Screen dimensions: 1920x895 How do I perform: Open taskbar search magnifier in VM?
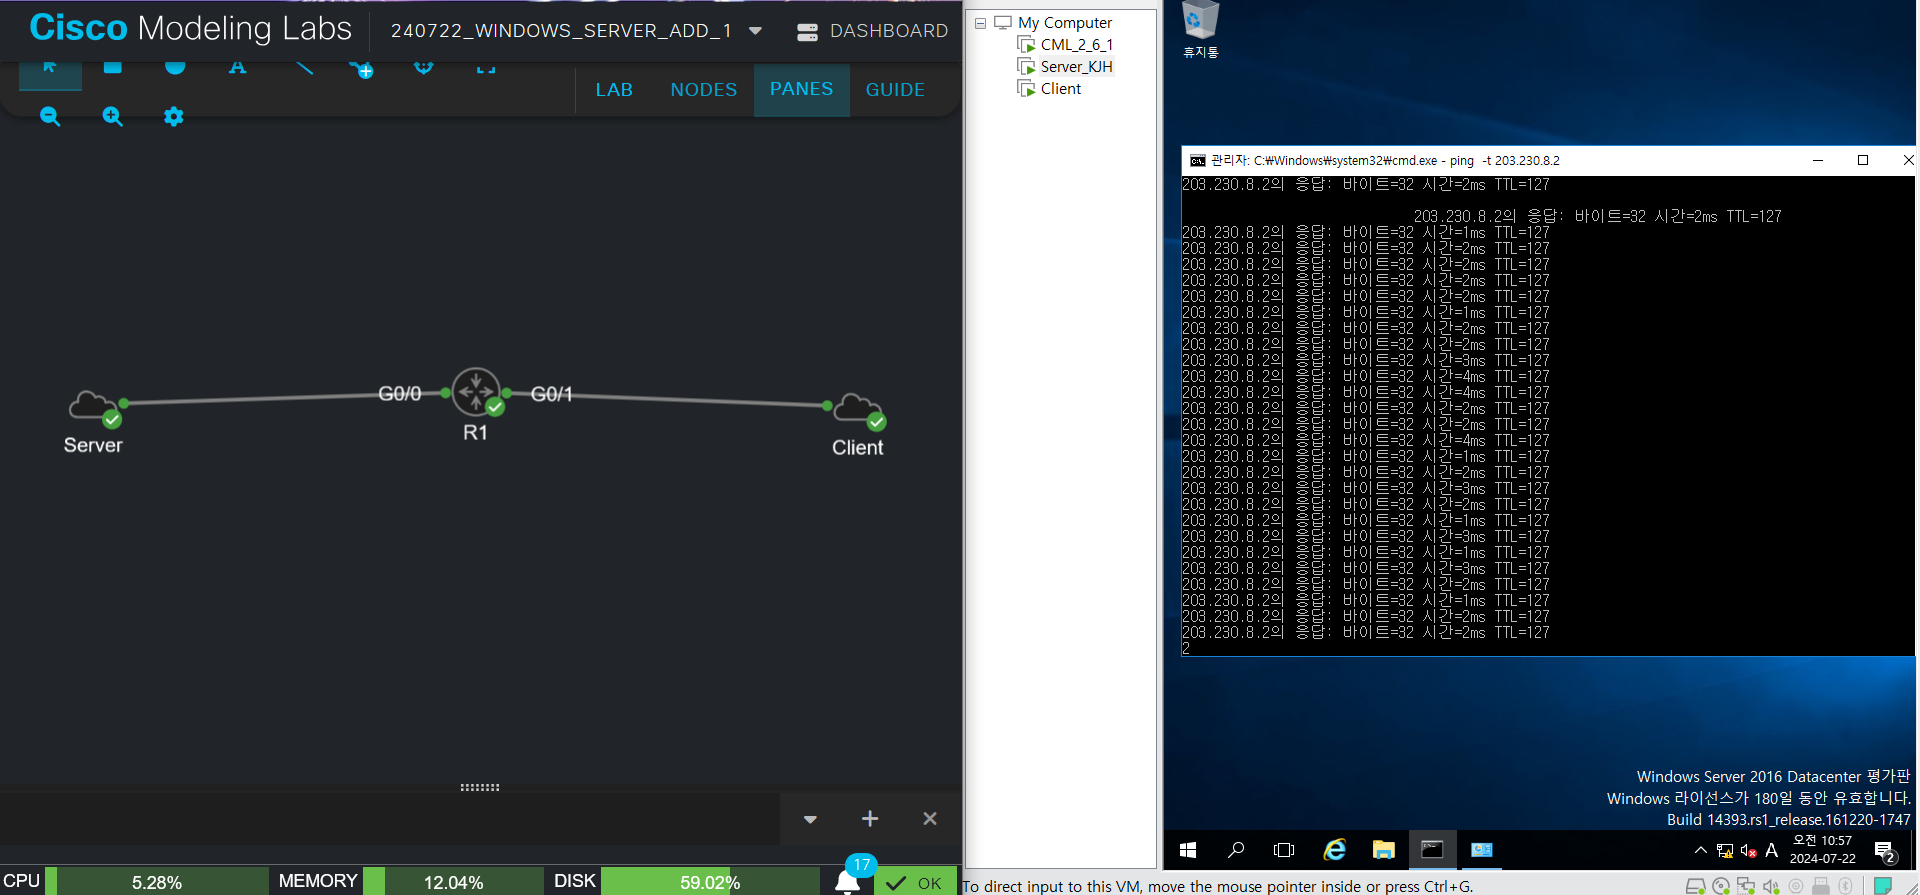tap(1236, 850)
